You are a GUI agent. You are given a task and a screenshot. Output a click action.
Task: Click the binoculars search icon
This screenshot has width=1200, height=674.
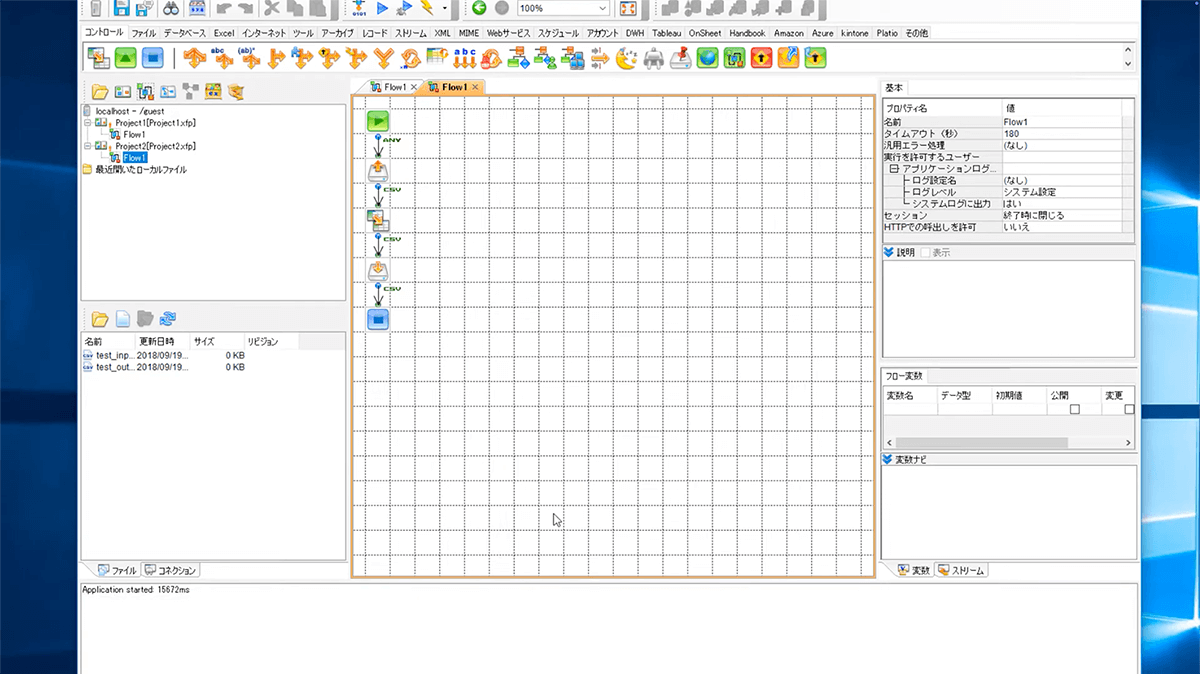171,8
